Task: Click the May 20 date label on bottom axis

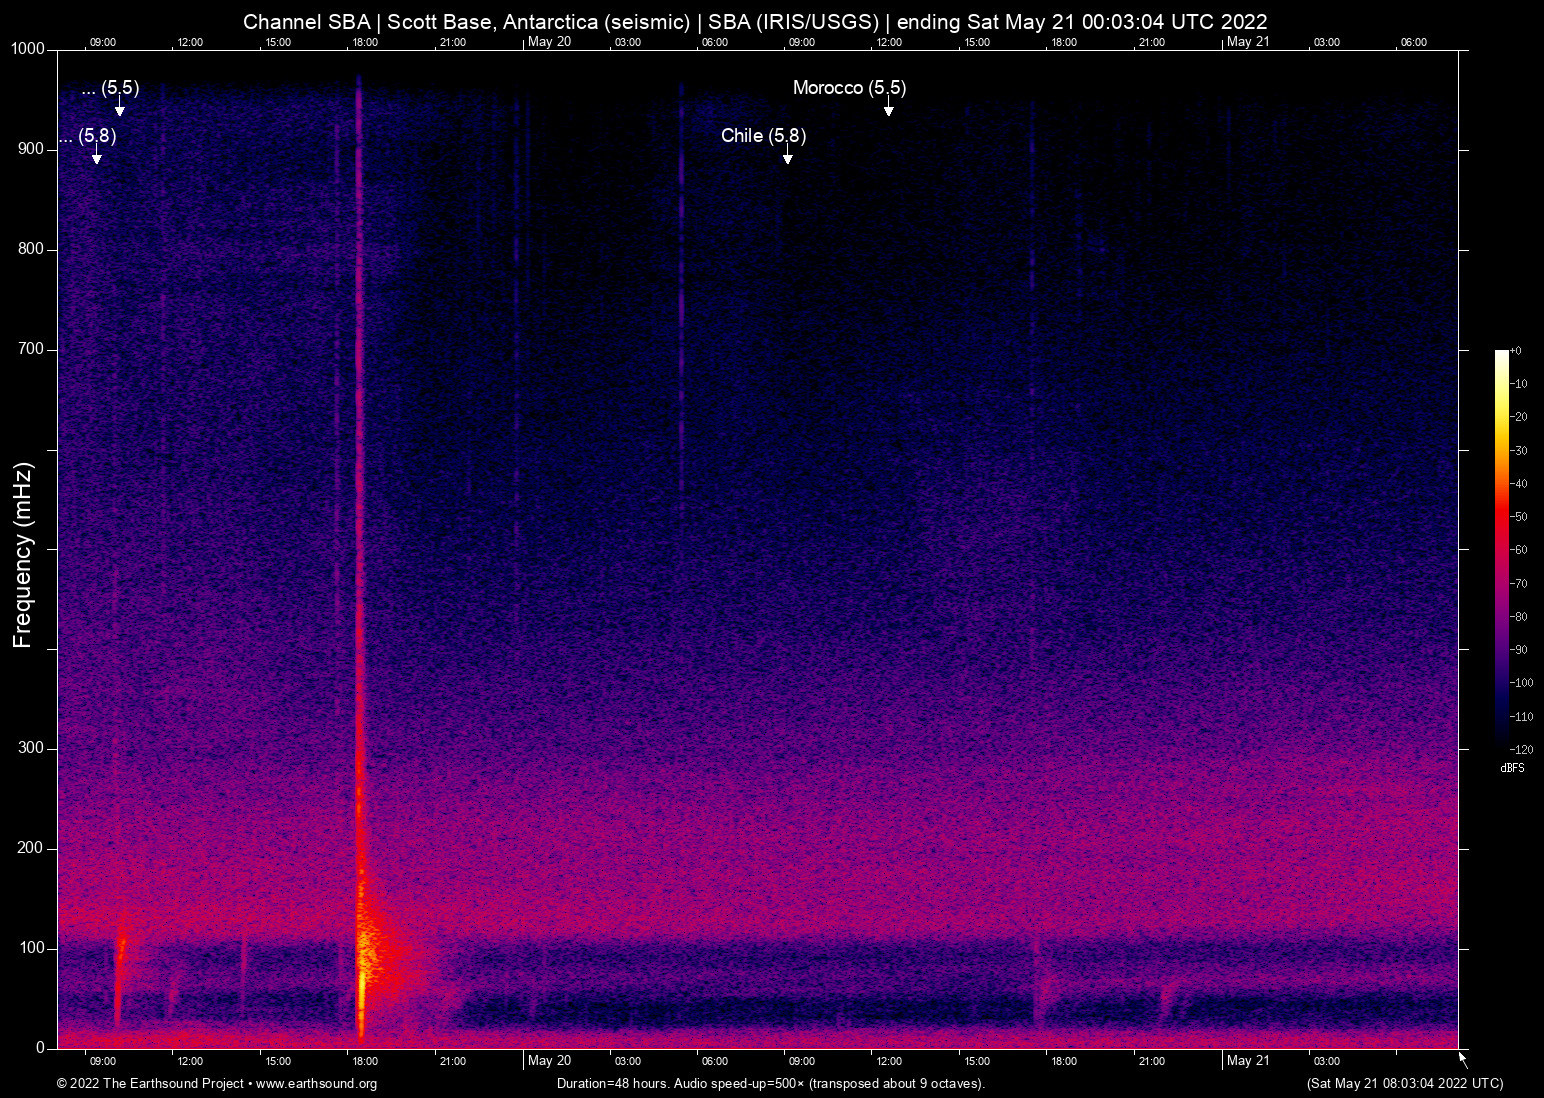Action: tap(549, 1061)
